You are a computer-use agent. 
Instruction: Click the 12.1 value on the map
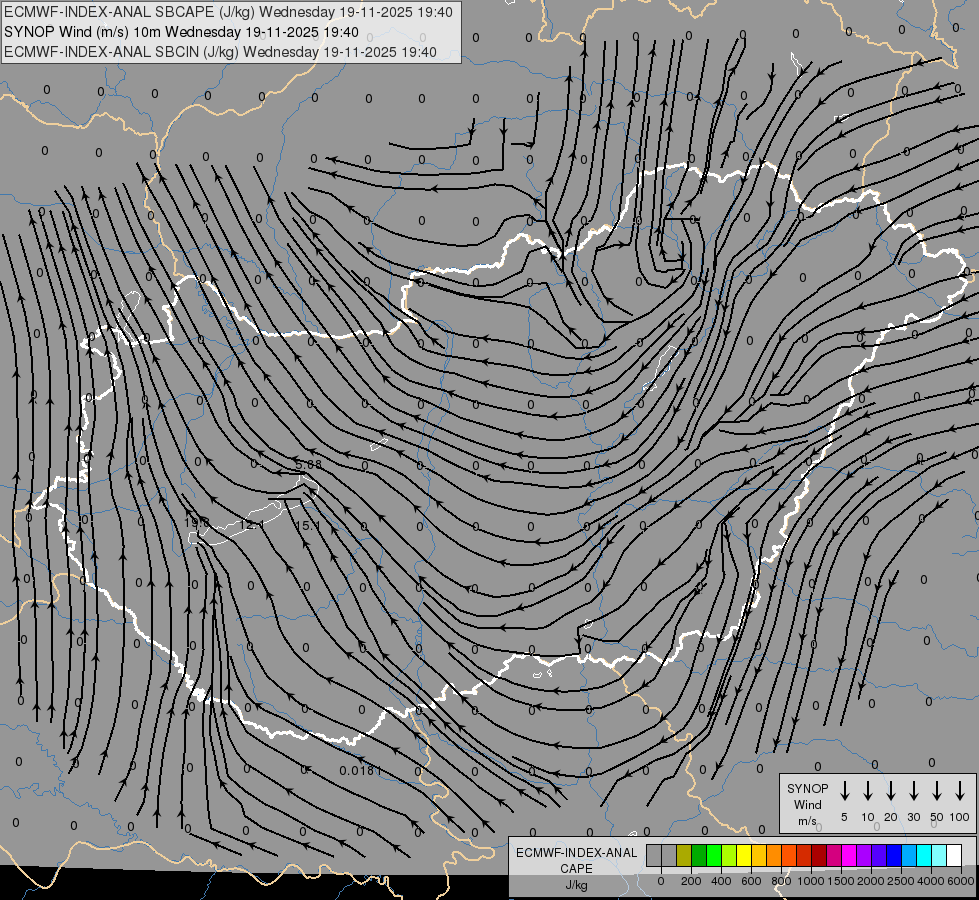[x=252, y=525]
